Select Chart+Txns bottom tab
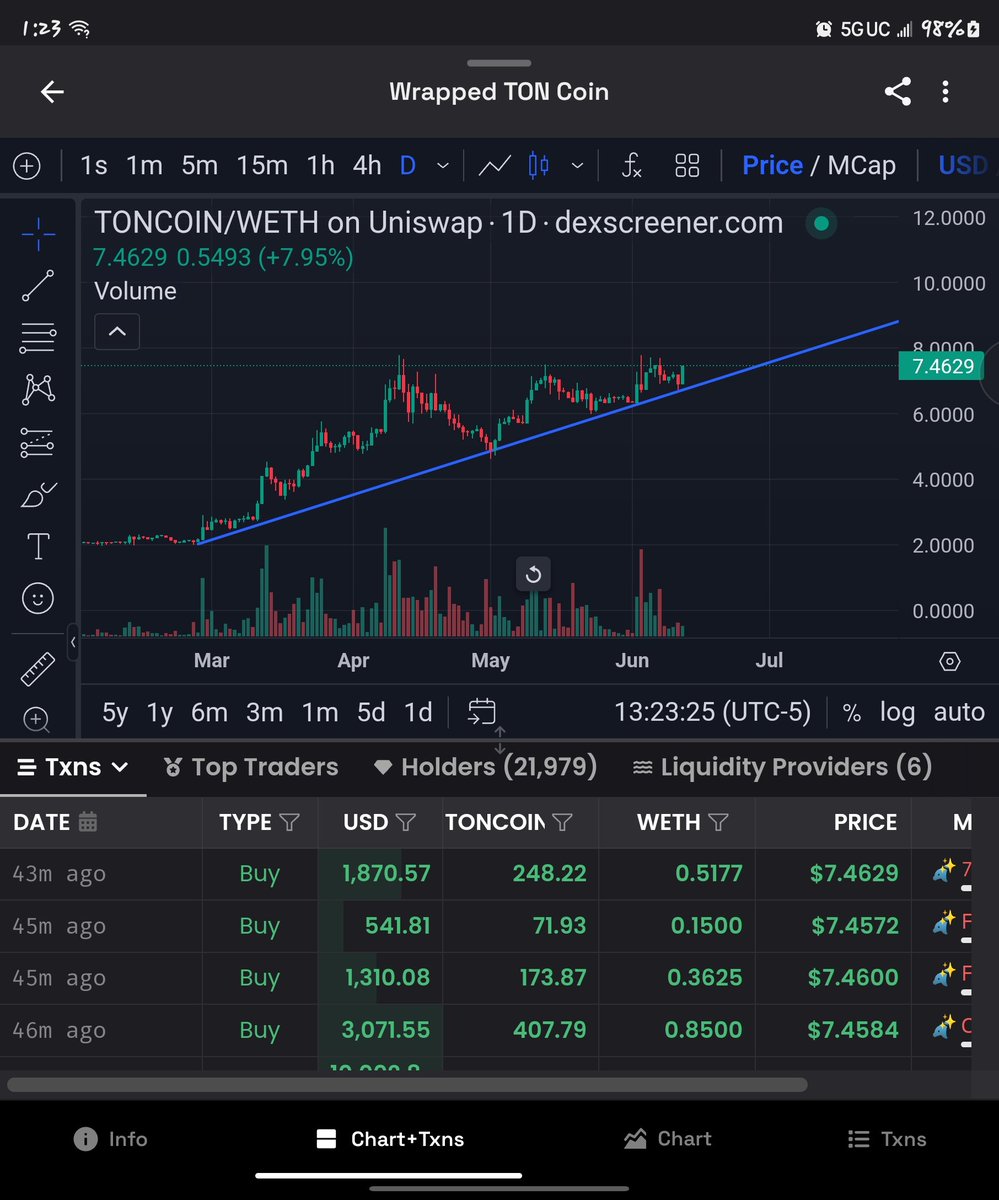Viewport: 999px width, 1200px height. coord(389,1139)
